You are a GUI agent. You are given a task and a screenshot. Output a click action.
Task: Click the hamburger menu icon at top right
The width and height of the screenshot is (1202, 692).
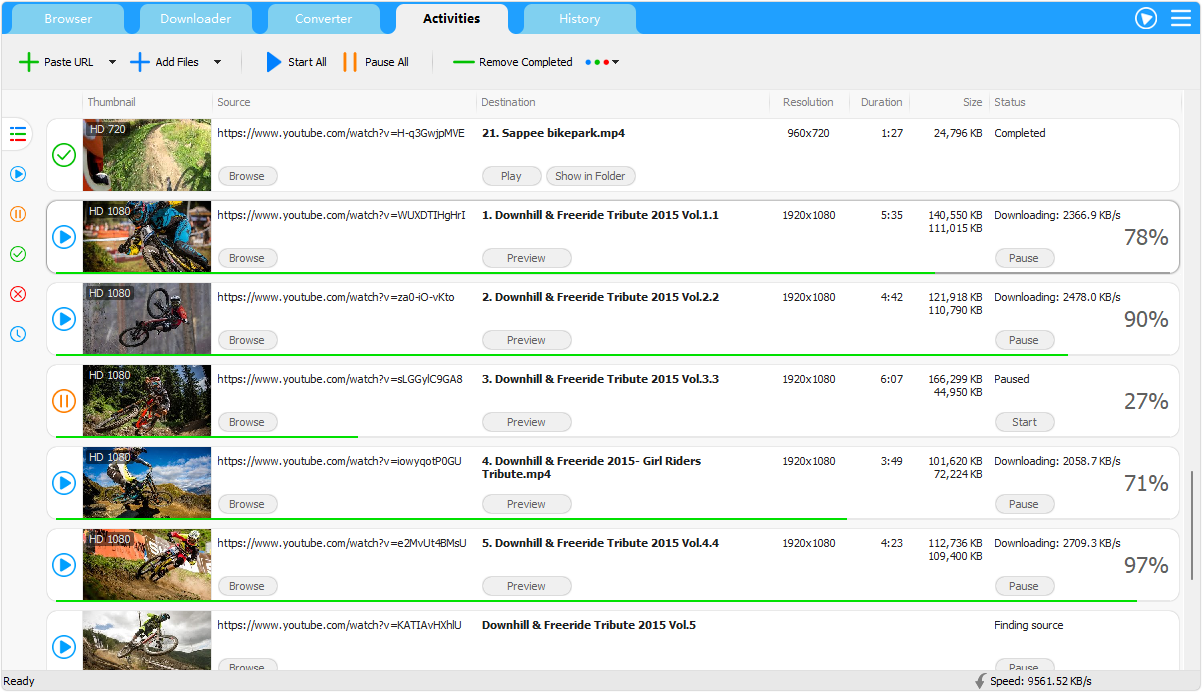(1180, 18)
